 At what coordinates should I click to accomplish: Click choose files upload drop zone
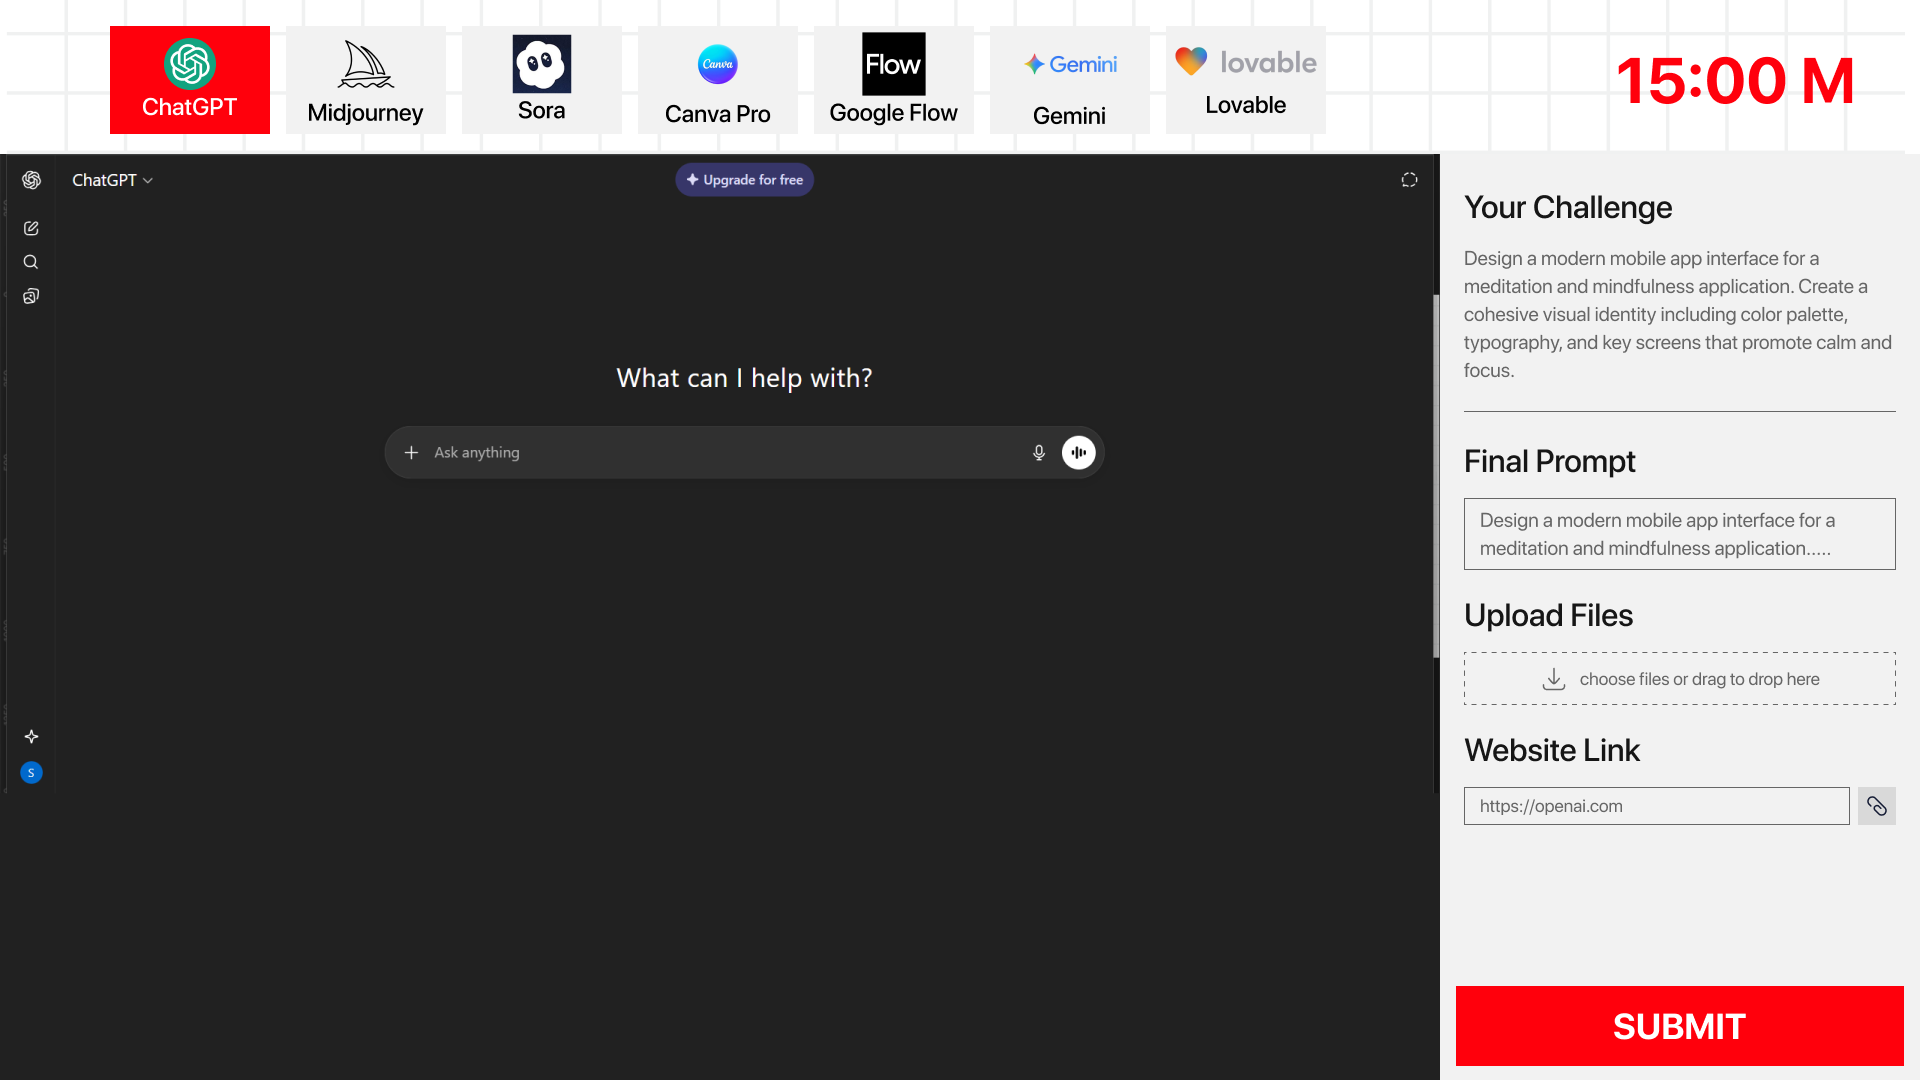[x=1680, y=679]
